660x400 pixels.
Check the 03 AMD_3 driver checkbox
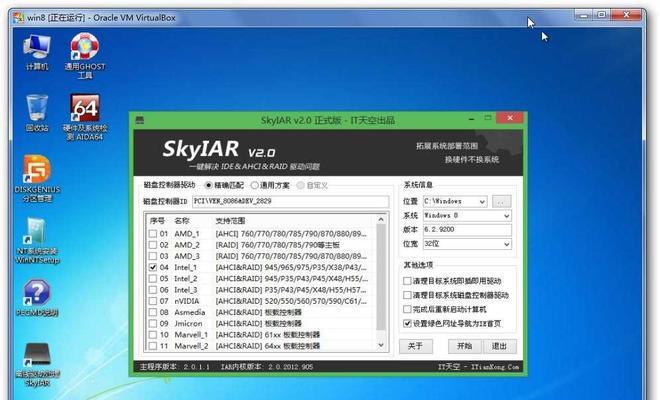pyautogui.click(x=153, y=256)
